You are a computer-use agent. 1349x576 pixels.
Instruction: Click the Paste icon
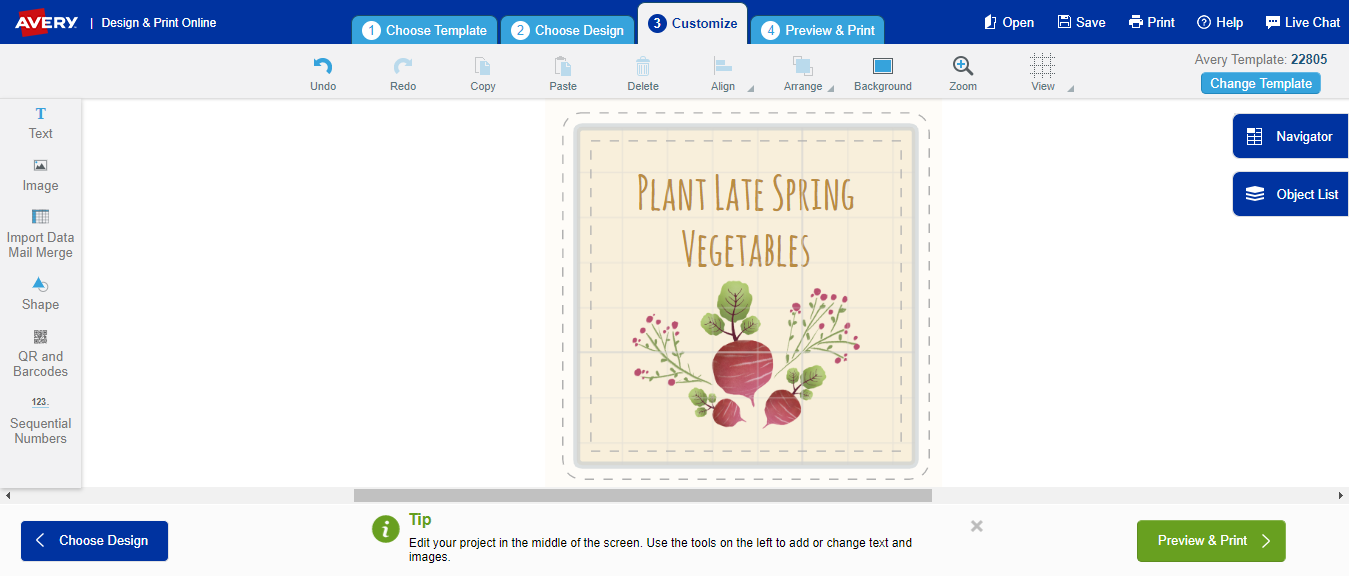[x=563, y=66]
